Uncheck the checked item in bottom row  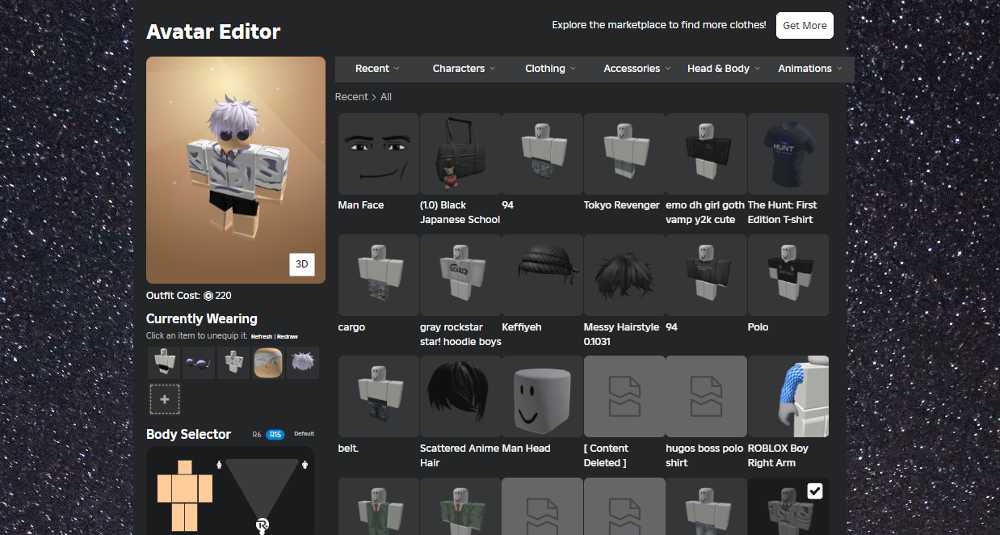[x=815, y=491]
